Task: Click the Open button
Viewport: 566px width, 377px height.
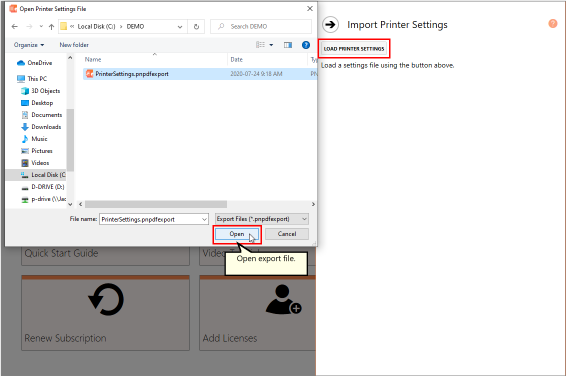Action: (237, 234)
